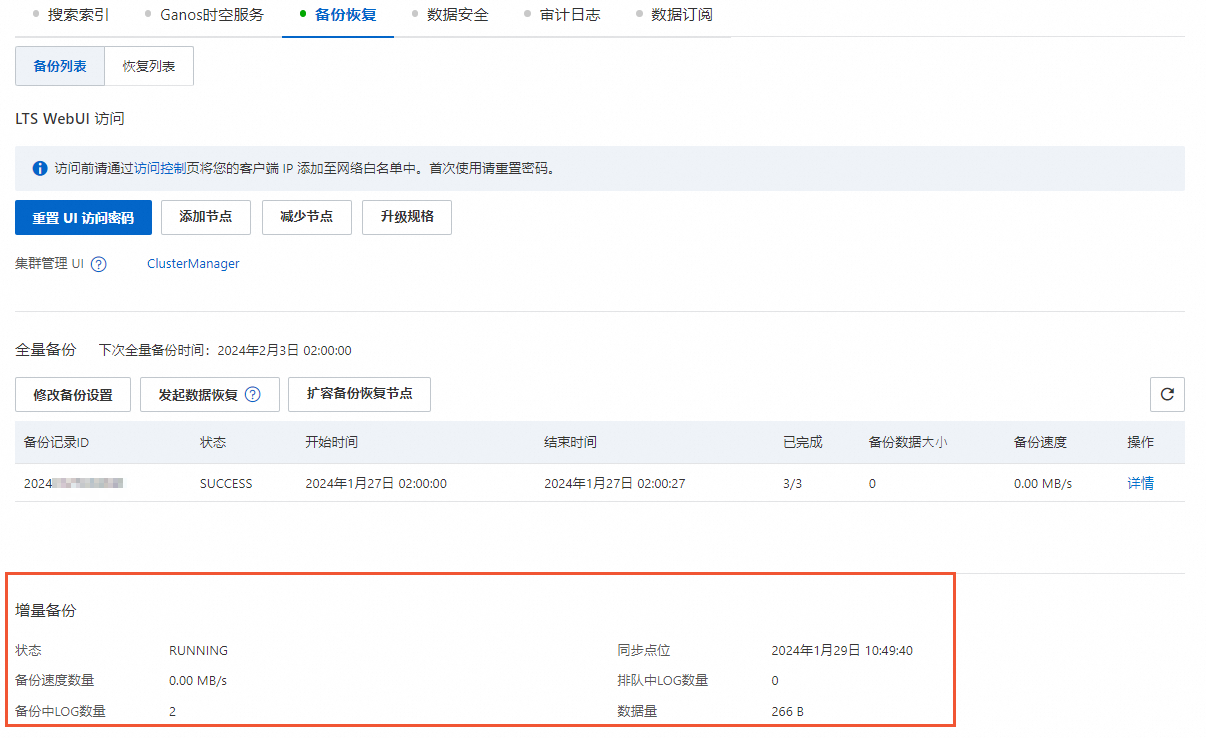Click end time 2024年1月27日 02:00:27

click(614, 483)
